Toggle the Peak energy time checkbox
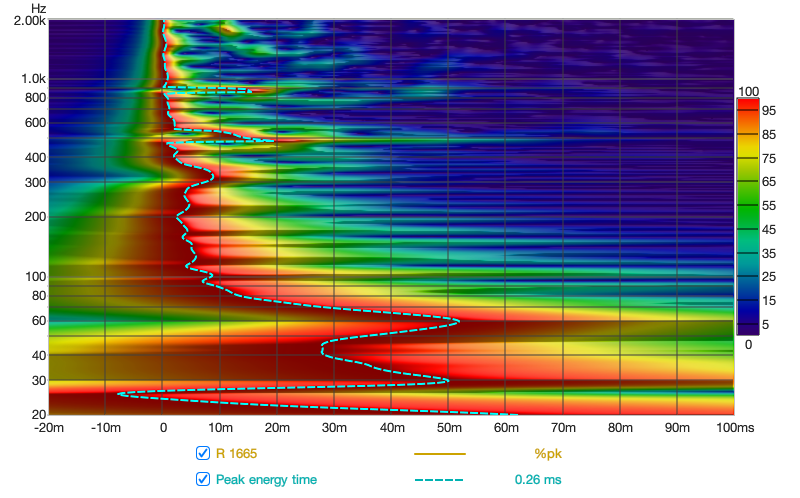The height and width of the screenshot is (498, 800). tap(204, 479)
